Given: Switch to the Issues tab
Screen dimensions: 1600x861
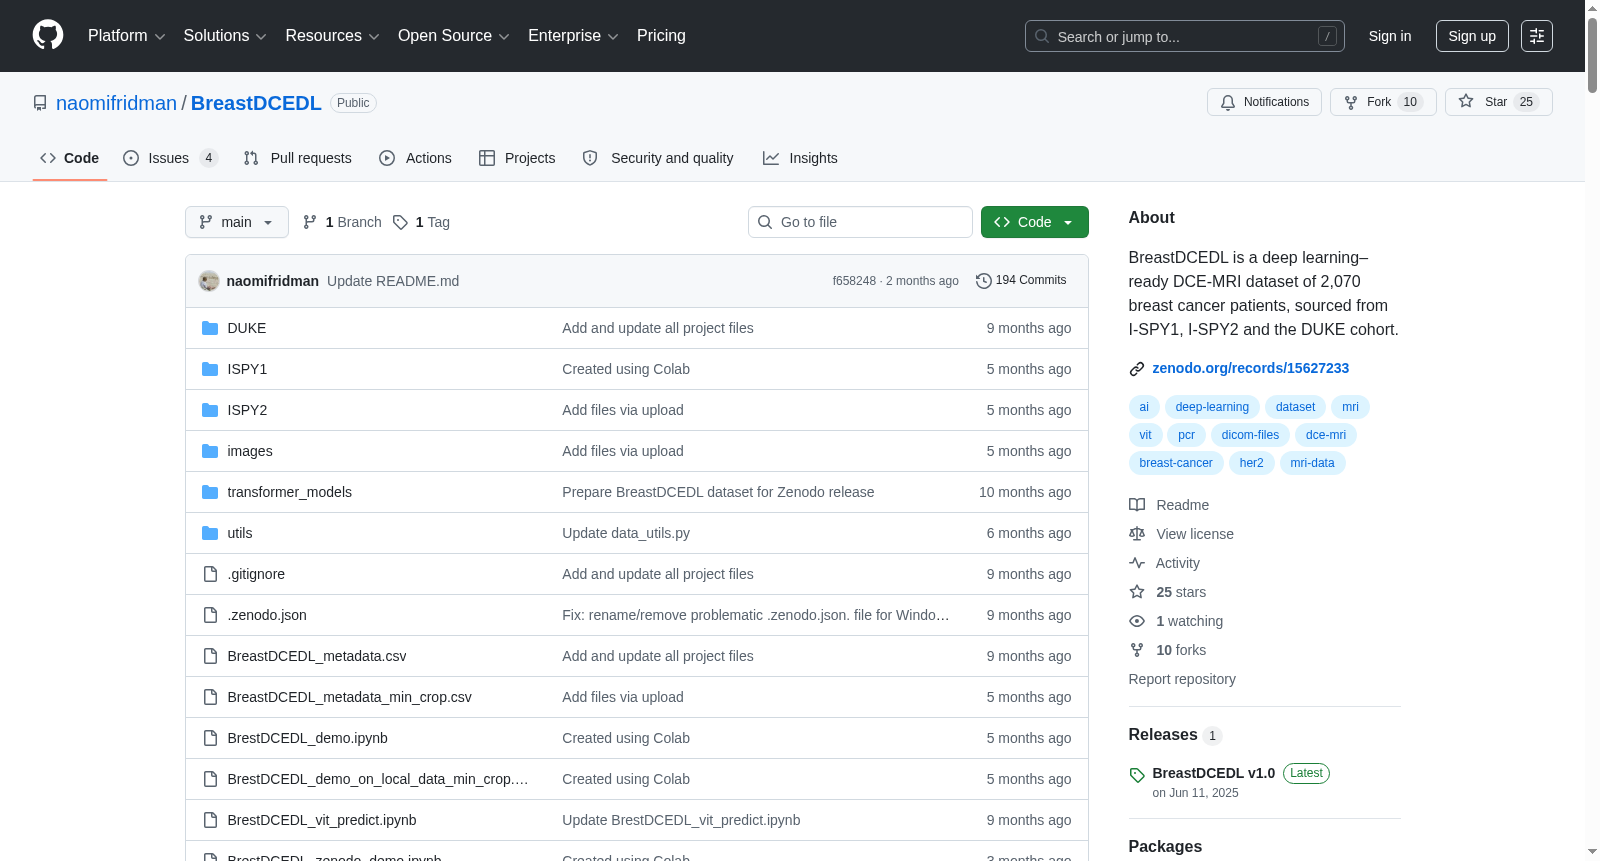Looking at the screenshot, I should (x=170, y=158).
